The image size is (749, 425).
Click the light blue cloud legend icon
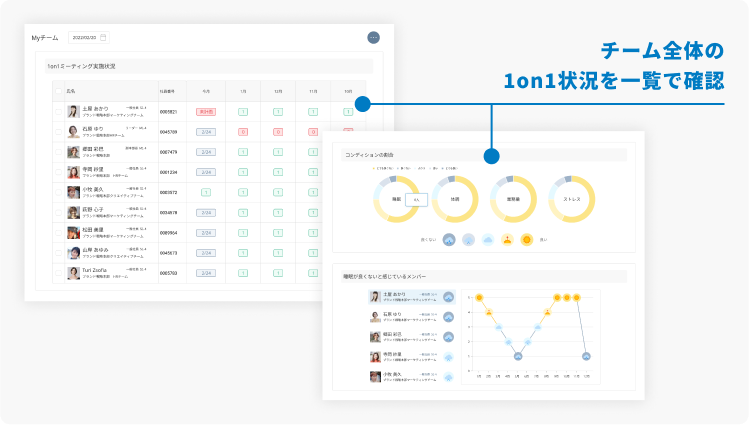[487, 239]
